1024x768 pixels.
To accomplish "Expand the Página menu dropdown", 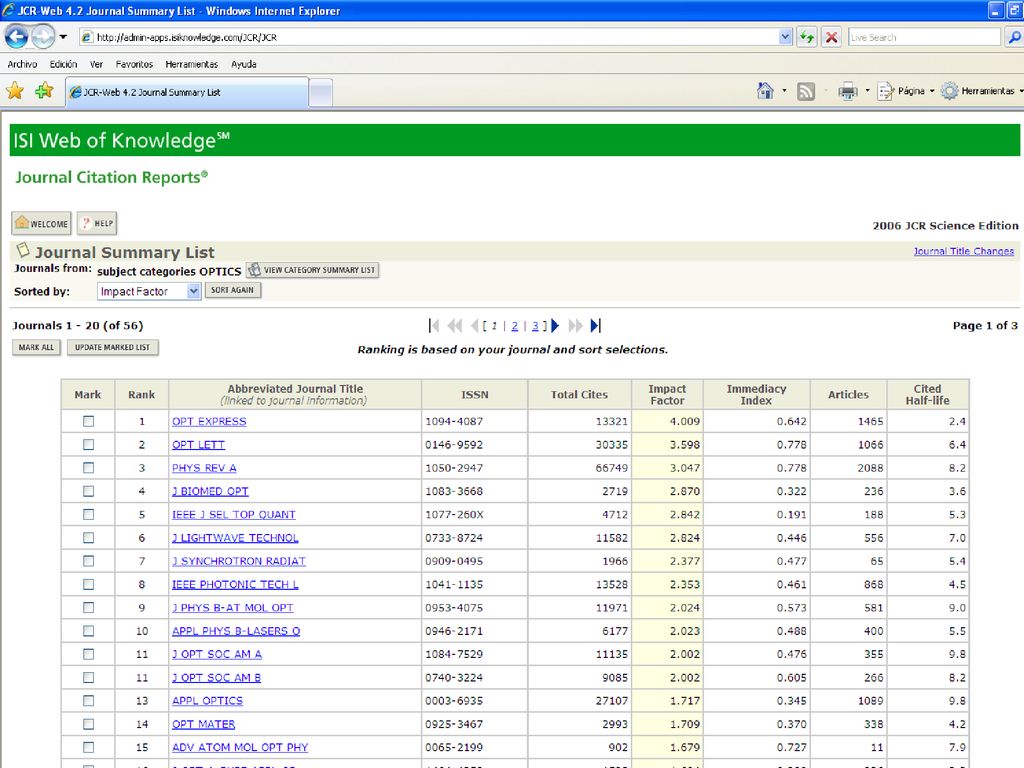I will tap(932, 91).
